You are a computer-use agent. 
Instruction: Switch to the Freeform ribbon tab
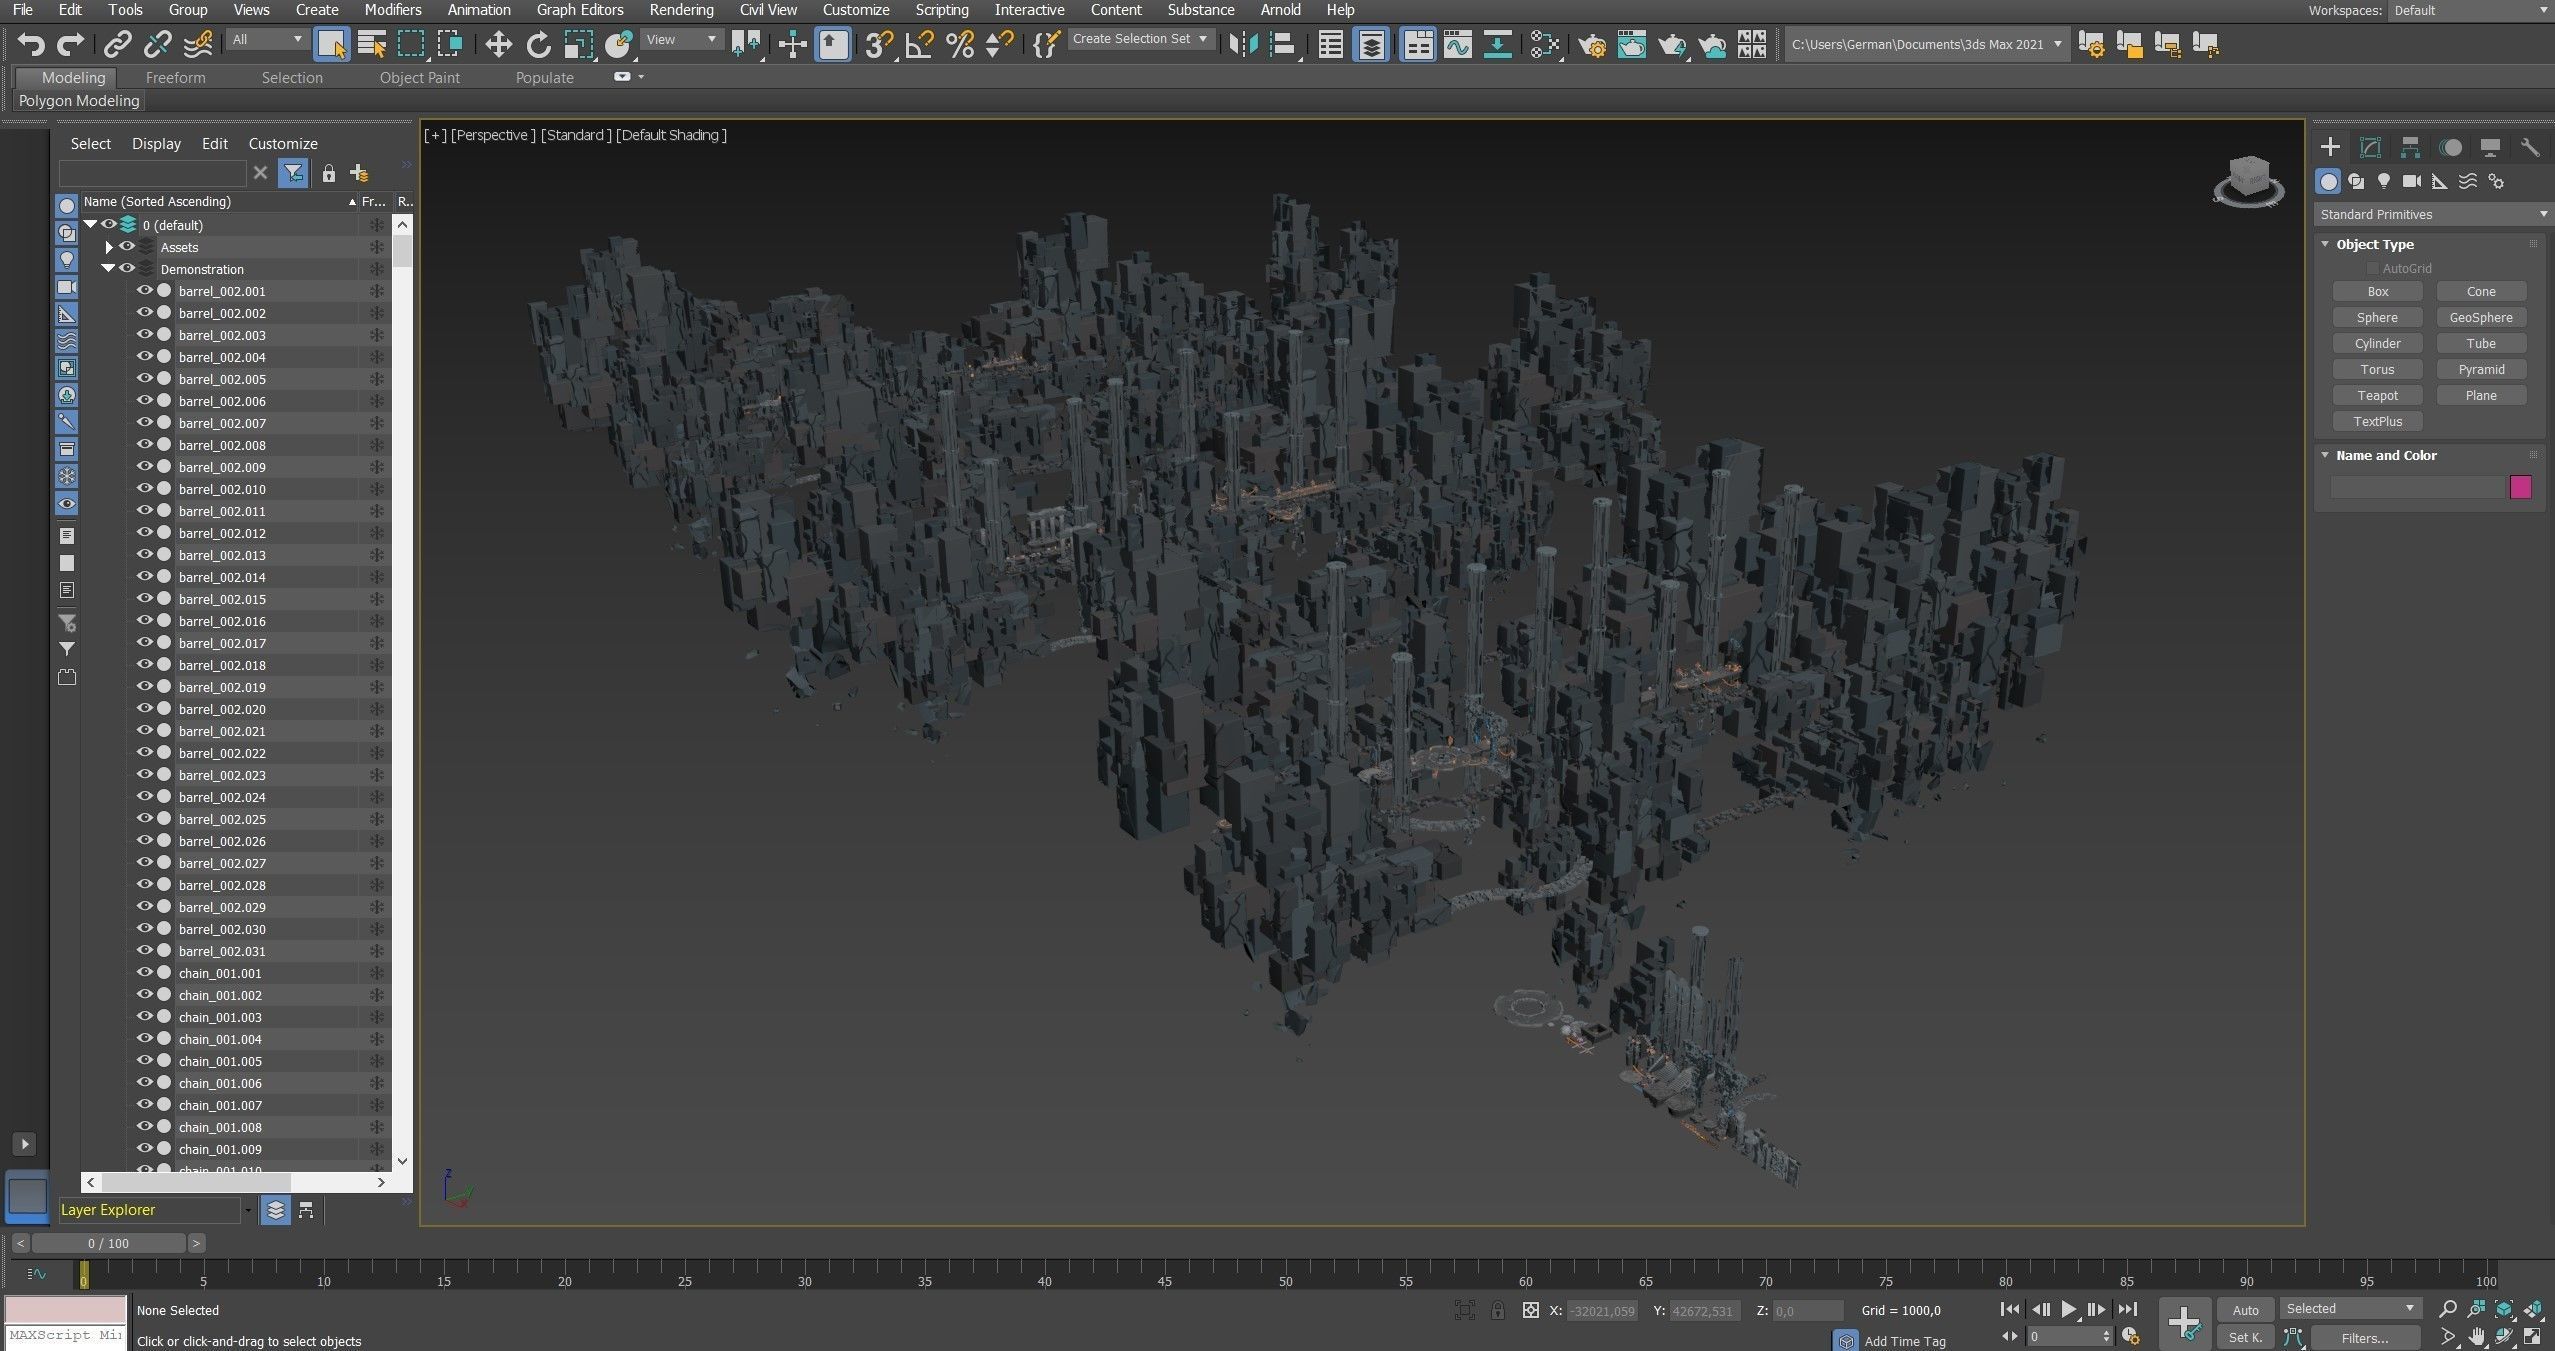point(175,77)
